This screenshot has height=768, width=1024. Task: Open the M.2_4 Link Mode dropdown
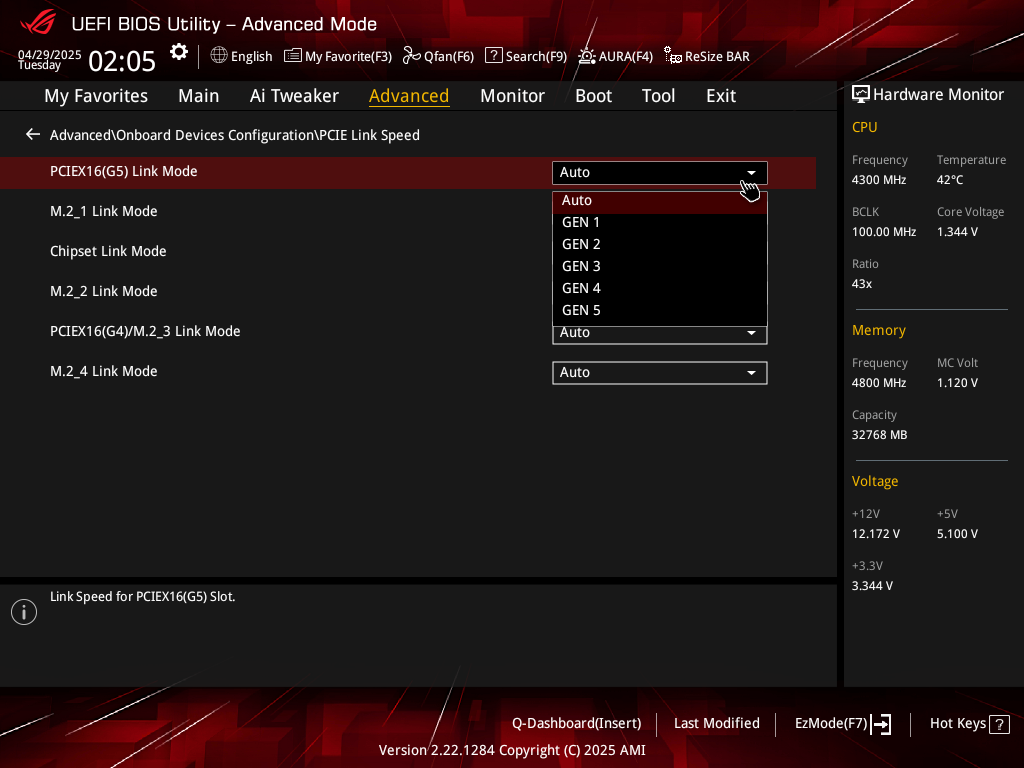660,373
